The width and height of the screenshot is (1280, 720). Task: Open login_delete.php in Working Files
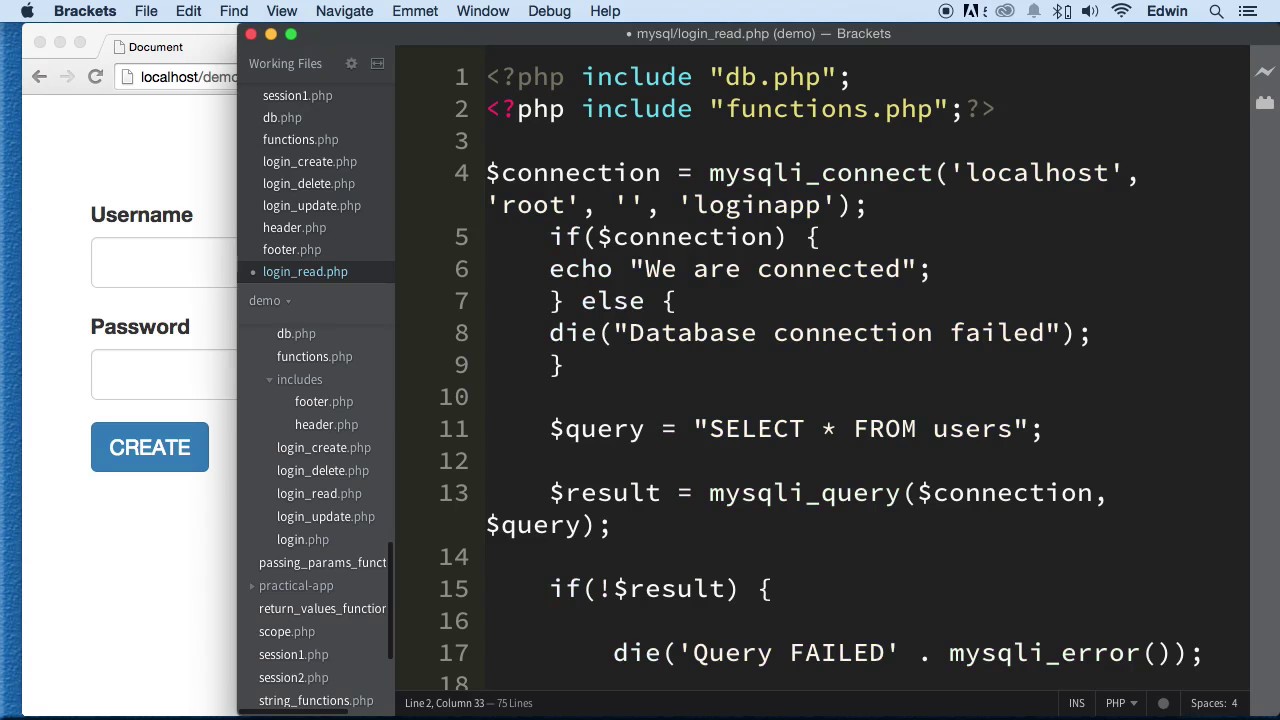[308, 184]
